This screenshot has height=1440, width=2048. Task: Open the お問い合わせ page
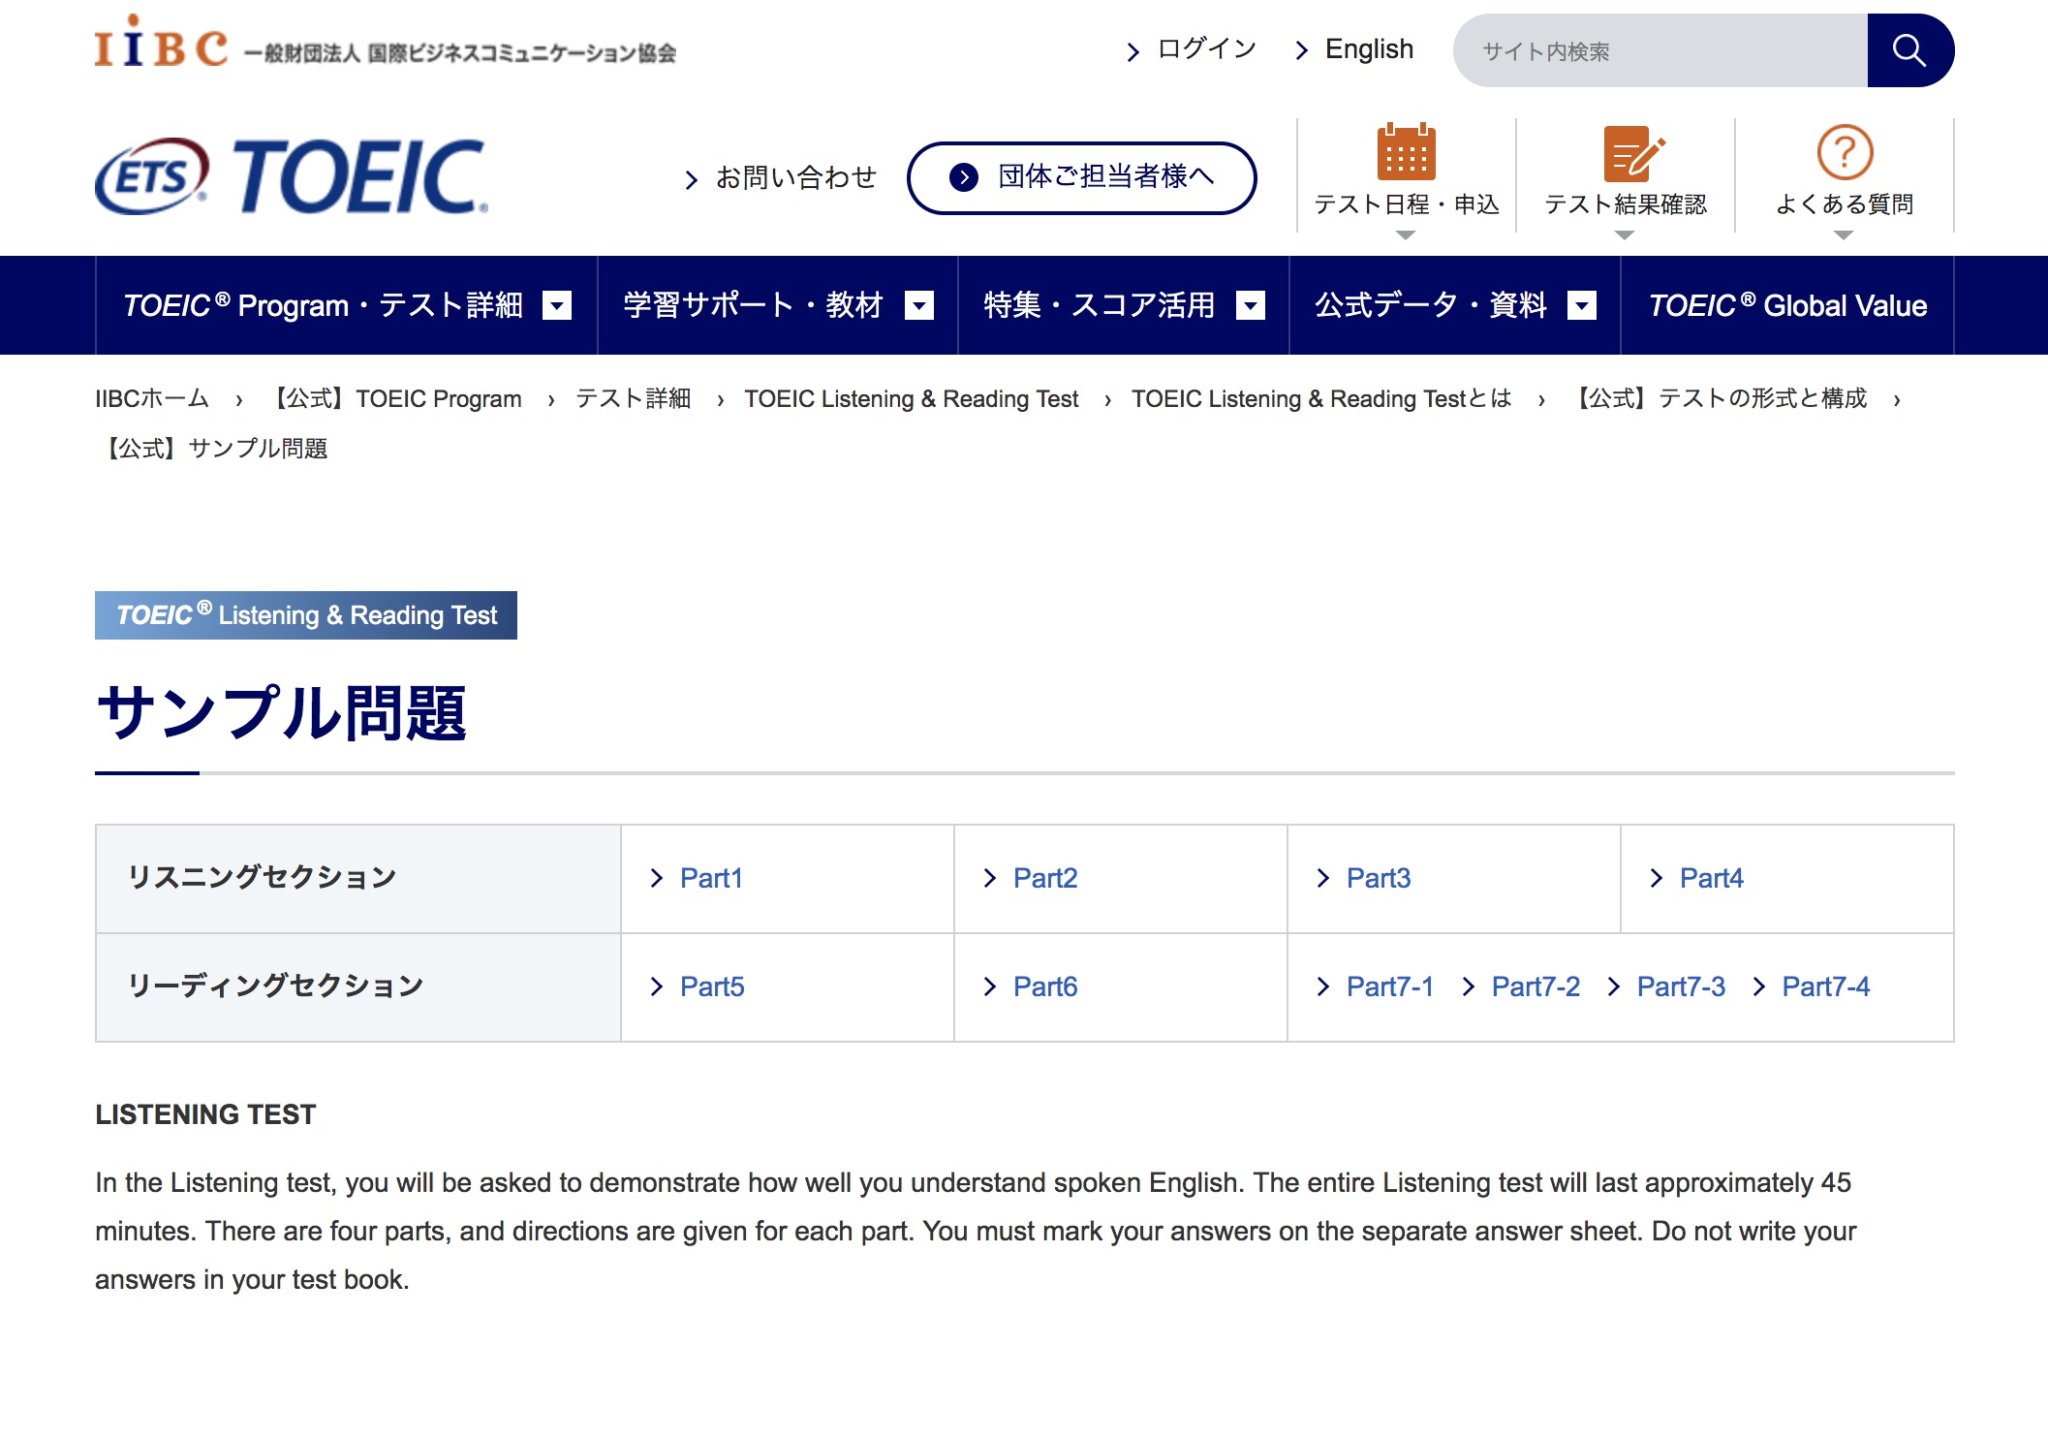click(795, 177)
